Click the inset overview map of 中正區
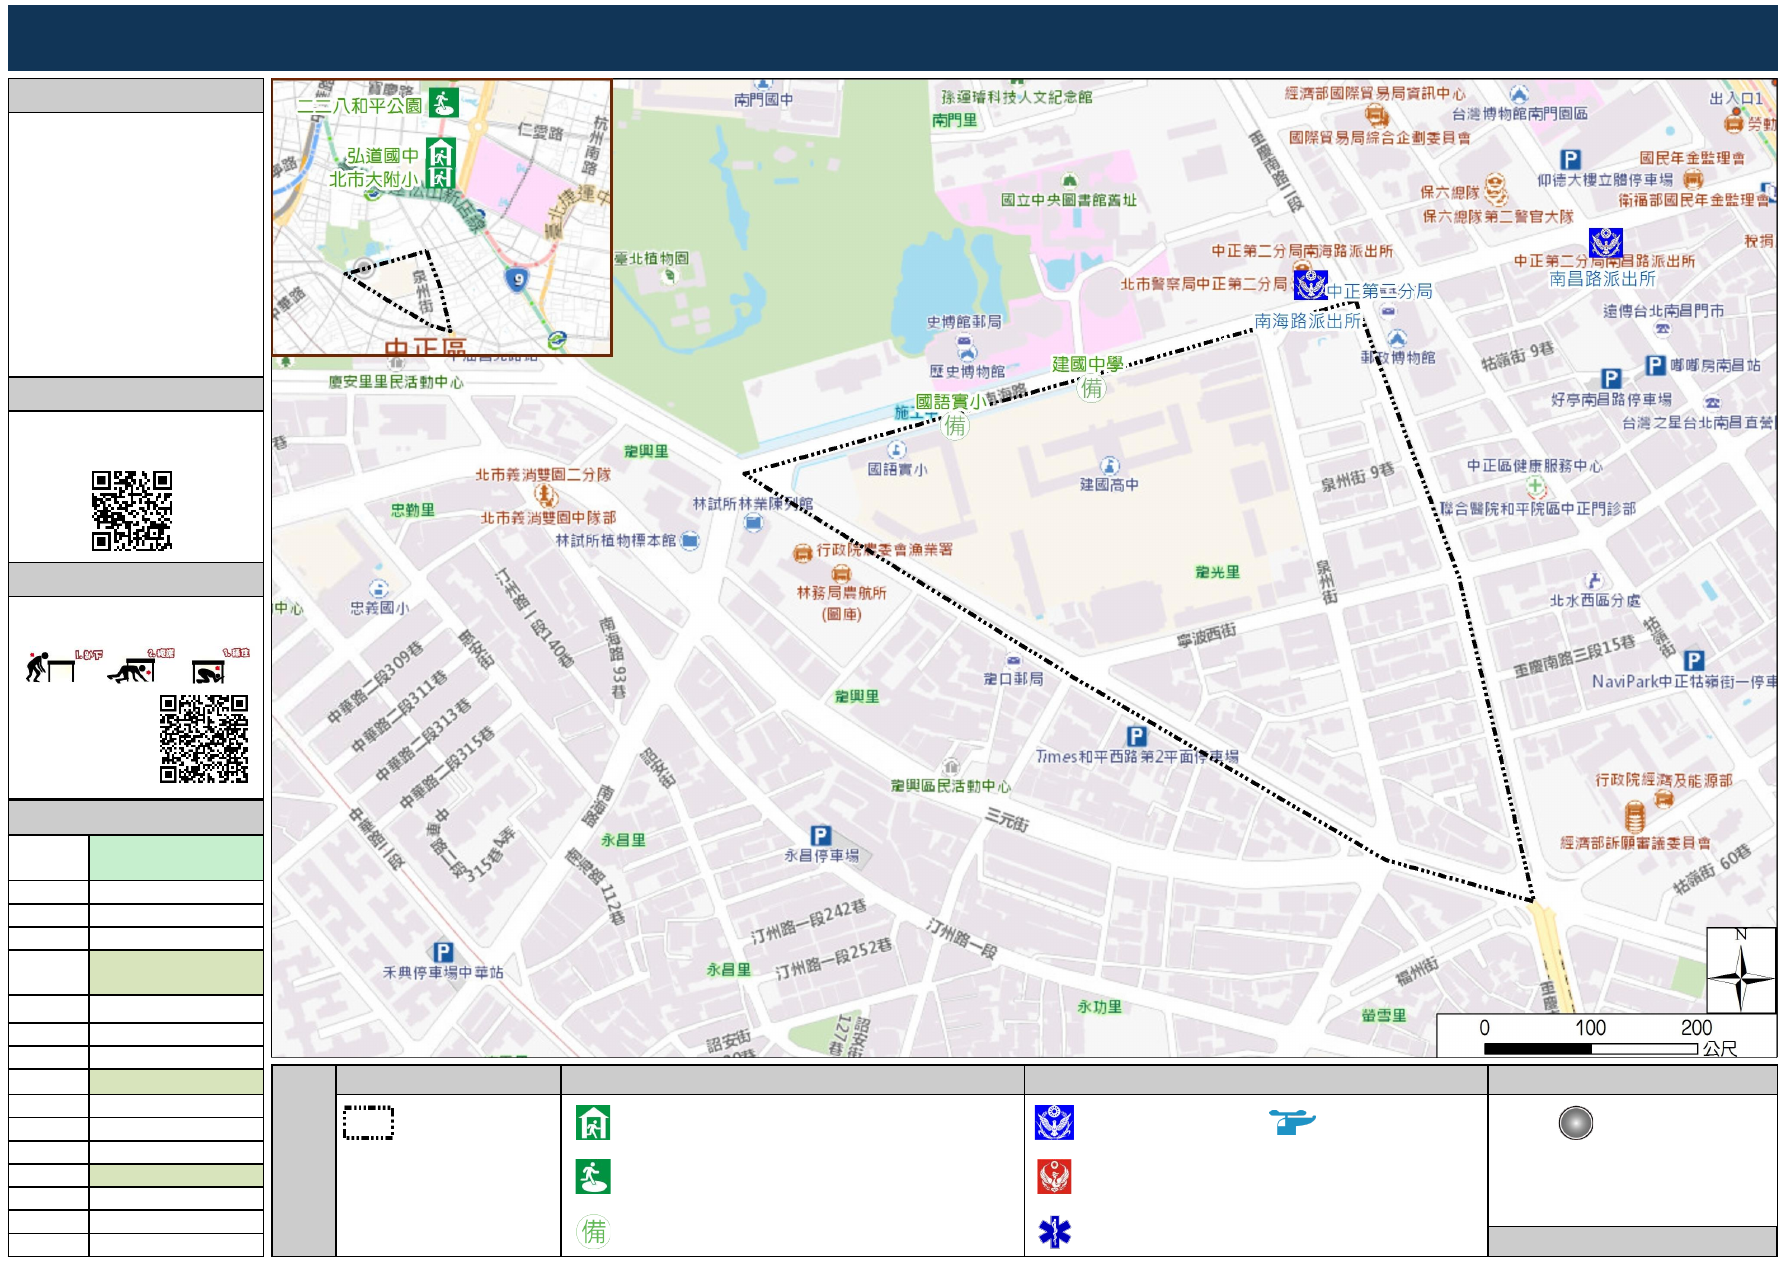The image size is (1786, 1263). 442,218
